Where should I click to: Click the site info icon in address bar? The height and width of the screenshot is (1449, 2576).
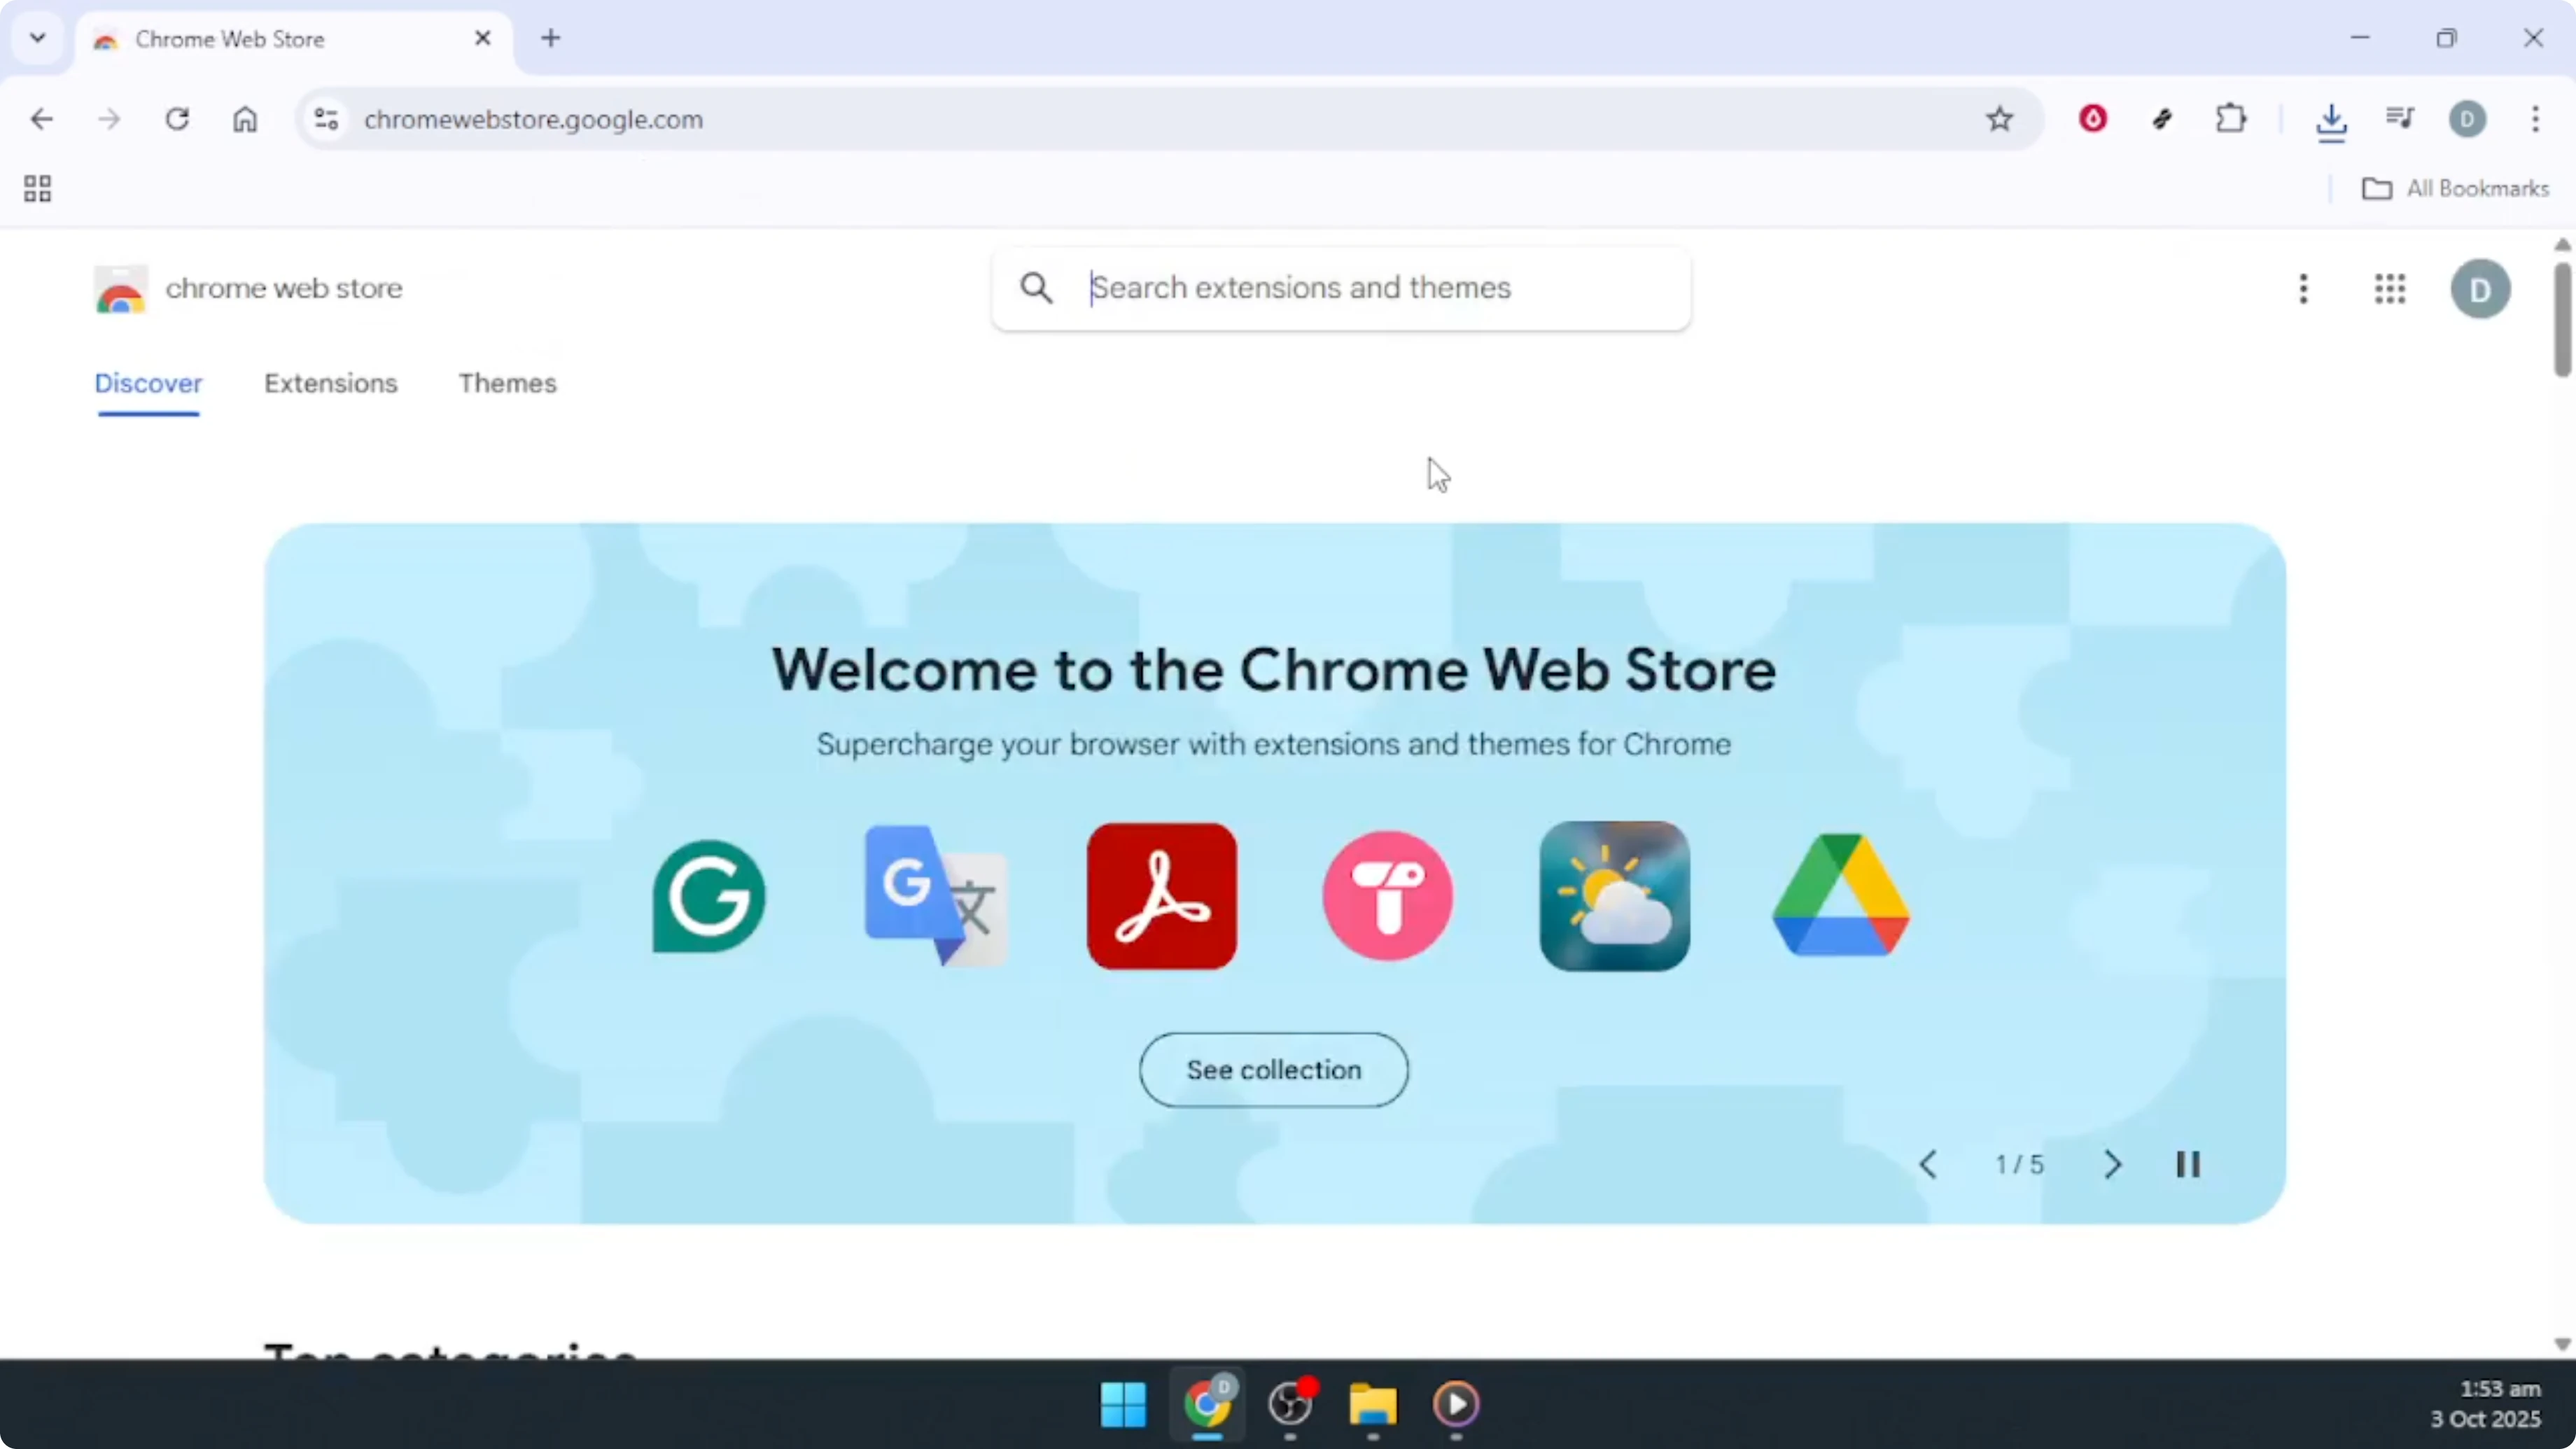point(325,119)
